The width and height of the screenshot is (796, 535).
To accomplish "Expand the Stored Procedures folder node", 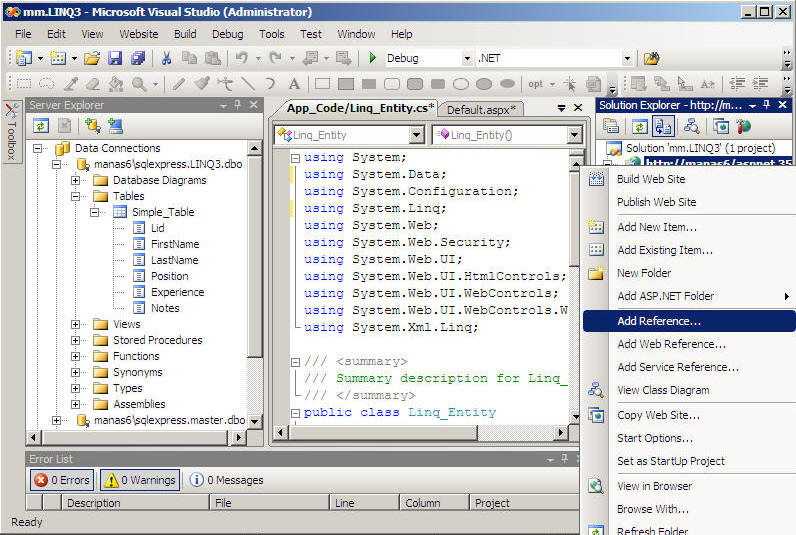I will [75, 340].
